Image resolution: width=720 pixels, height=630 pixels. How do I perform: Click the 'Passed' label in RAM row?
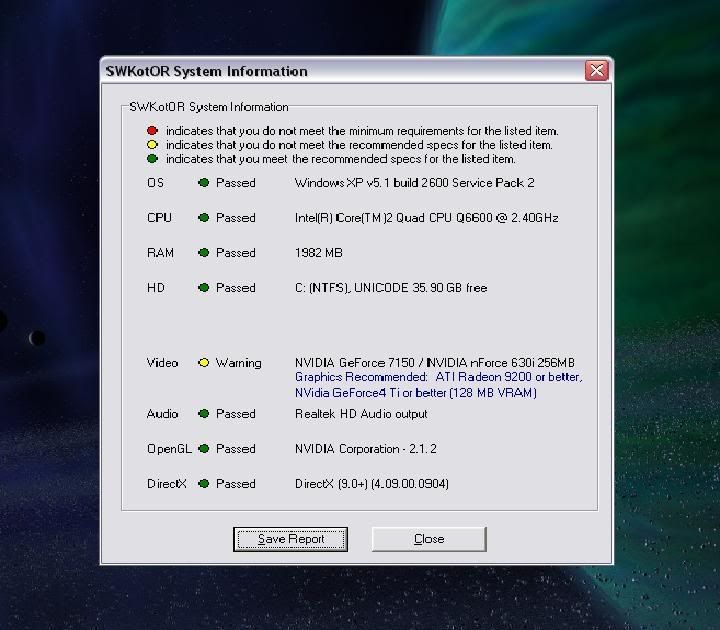[x=236, y=253]
